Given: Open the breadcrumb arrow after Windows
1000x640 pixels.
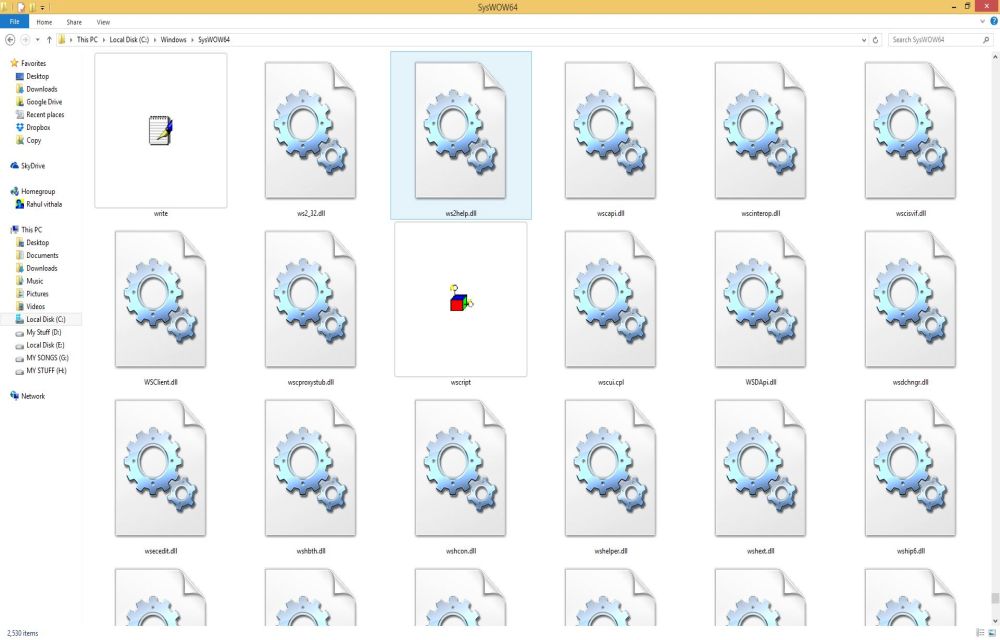Looking at the screenshot, I should pos(192,40).
